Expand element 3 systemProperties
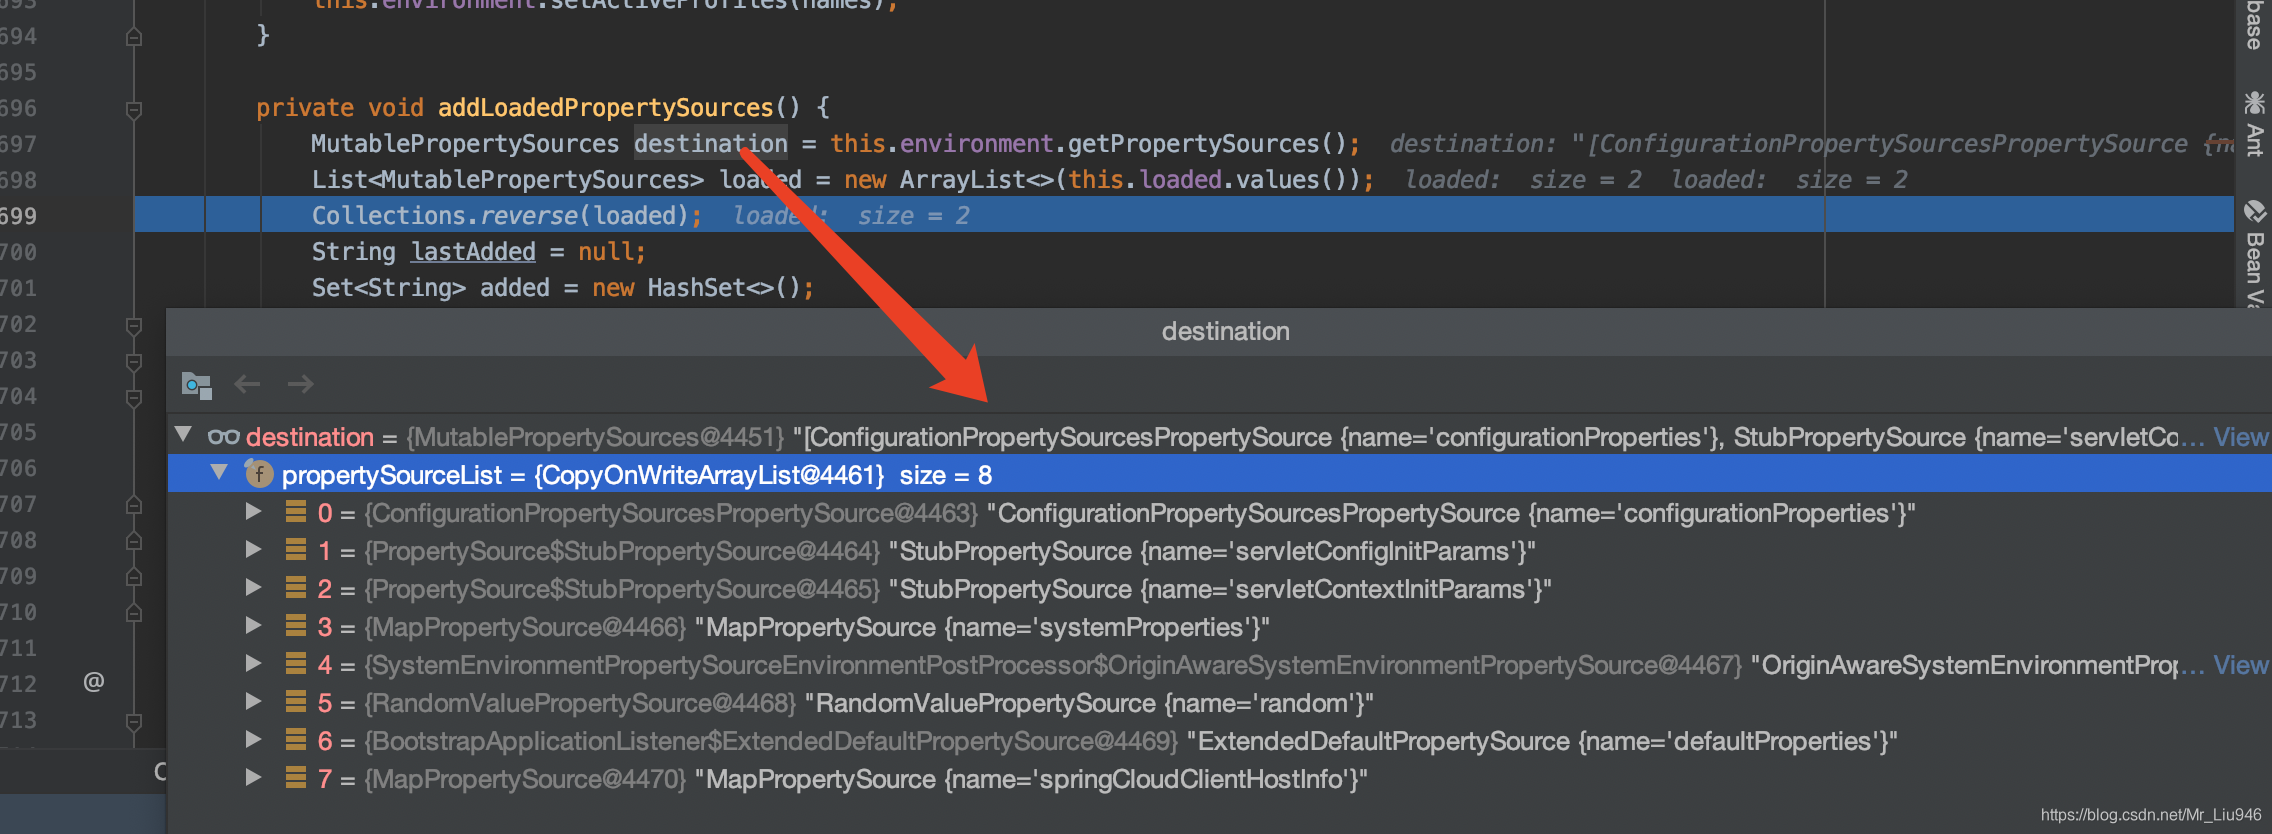This screenshot has width=2272, height=834. point(254,625)
